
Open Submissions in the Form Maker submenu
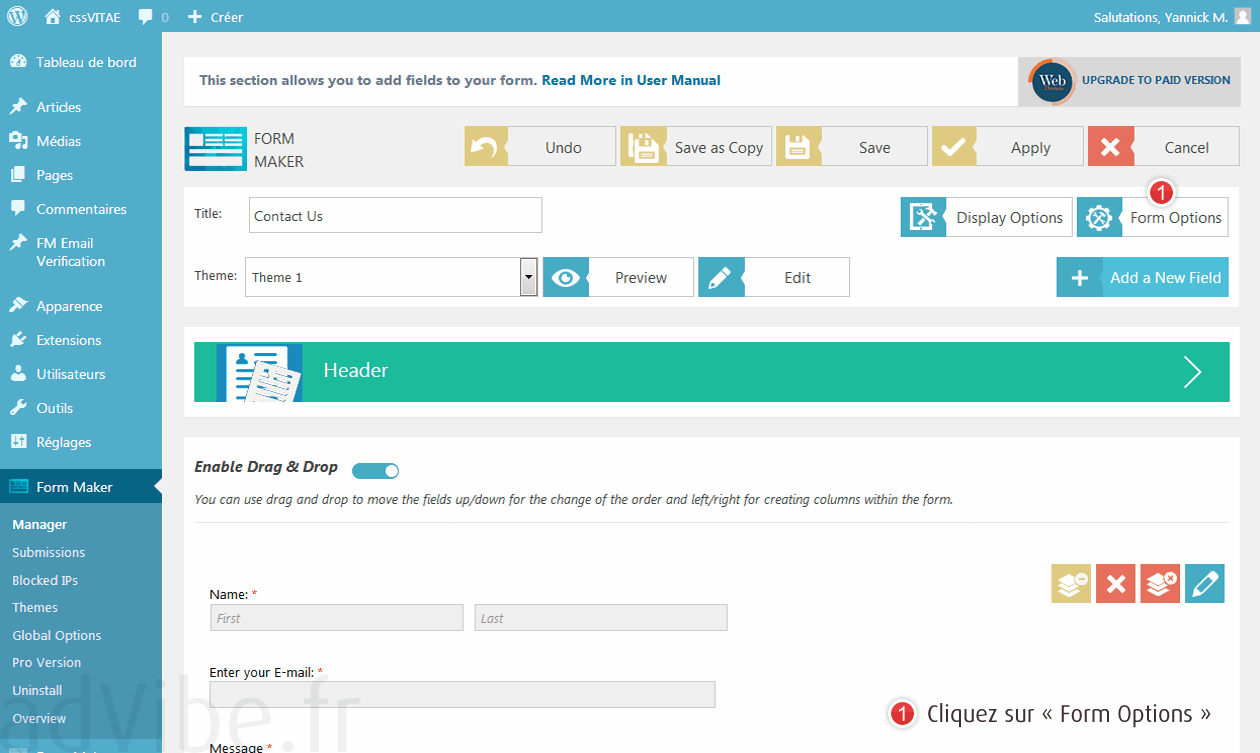click(x=49, y=552)
